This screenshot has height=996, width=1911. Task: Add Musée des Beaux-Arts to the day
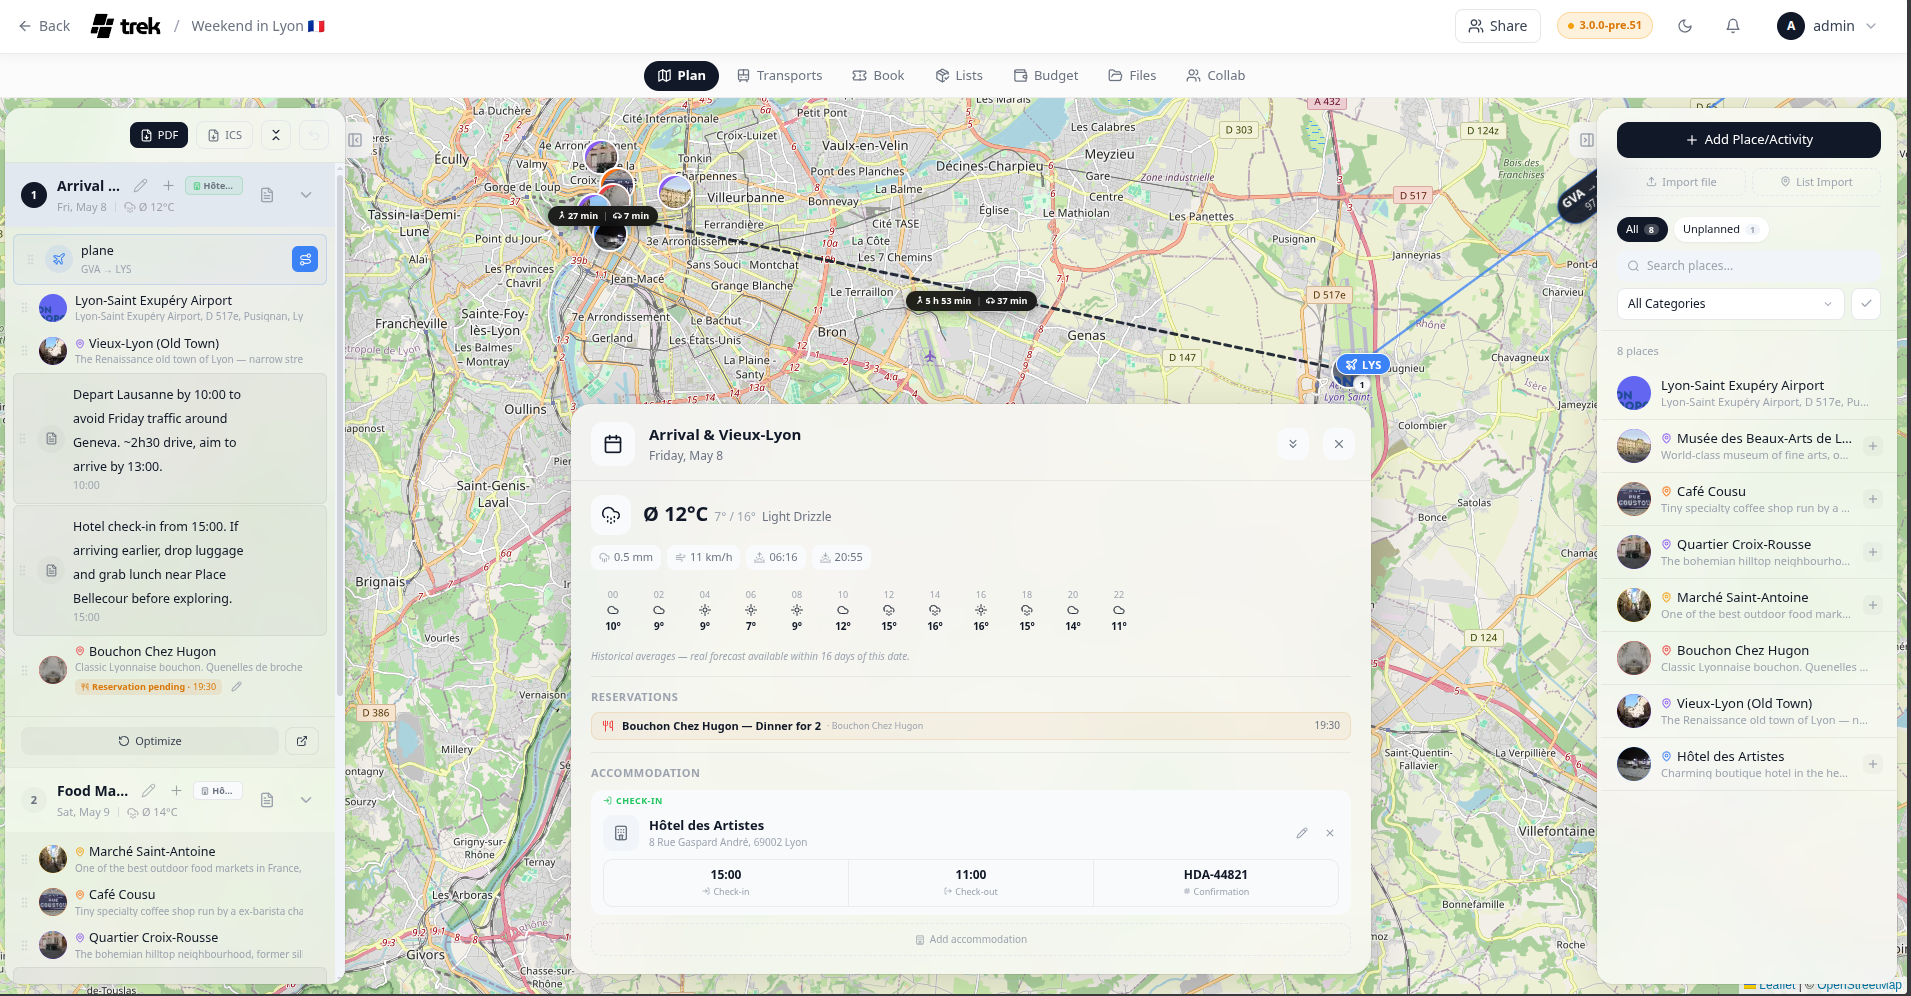(x=1873, y=446)
